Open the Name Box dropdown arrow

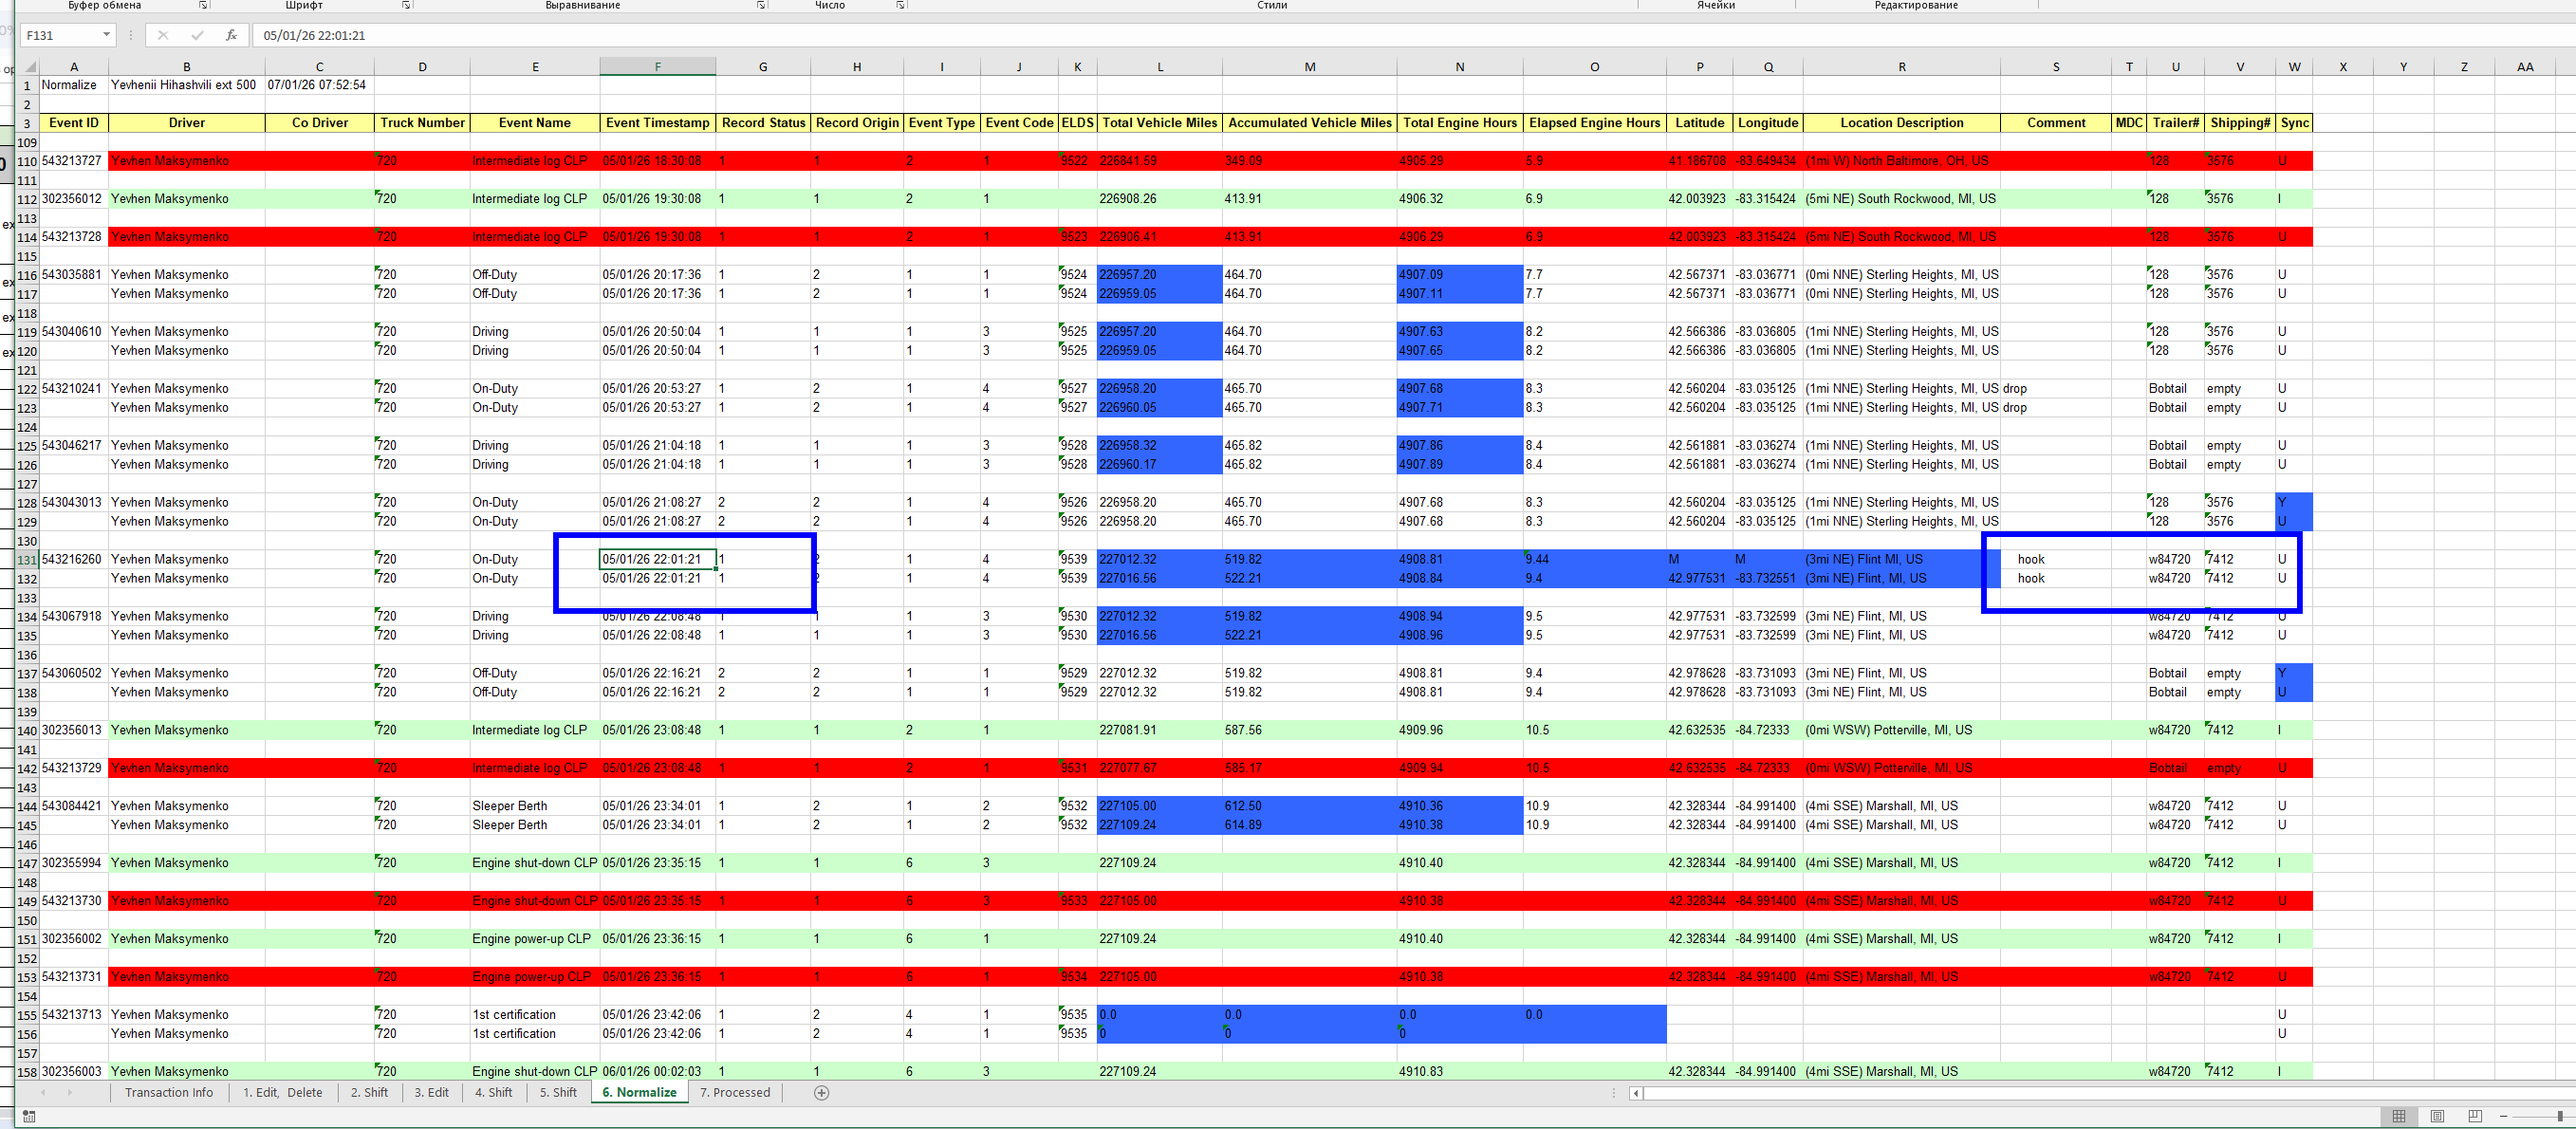tap(106, 35)
